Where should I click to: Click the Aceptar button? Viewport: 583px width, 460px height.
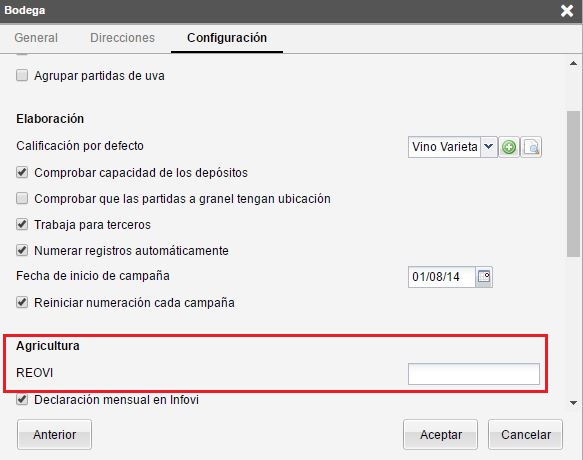coord(441,435)
